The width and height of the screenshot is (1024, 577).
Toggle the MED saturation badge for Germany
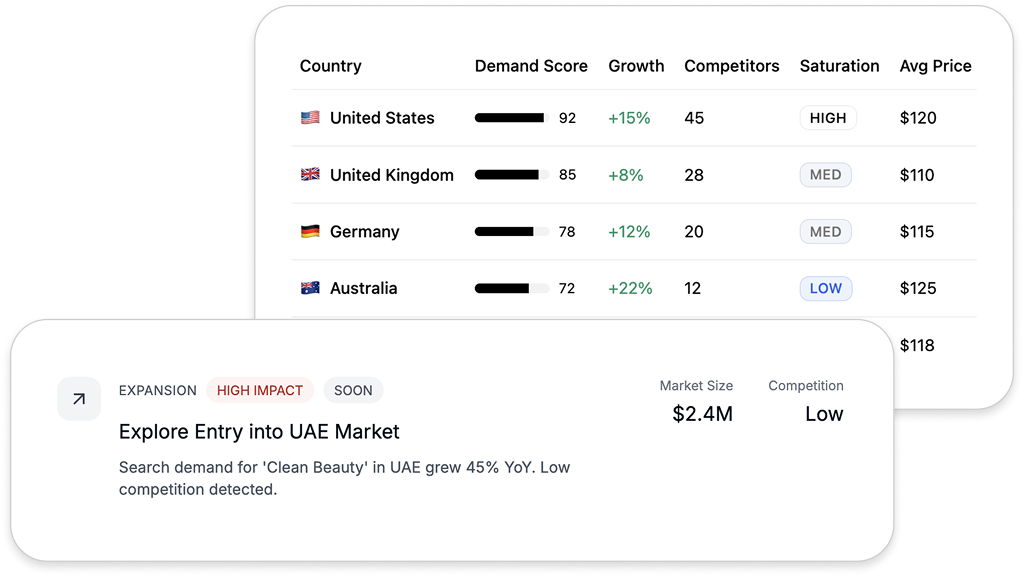825,231
